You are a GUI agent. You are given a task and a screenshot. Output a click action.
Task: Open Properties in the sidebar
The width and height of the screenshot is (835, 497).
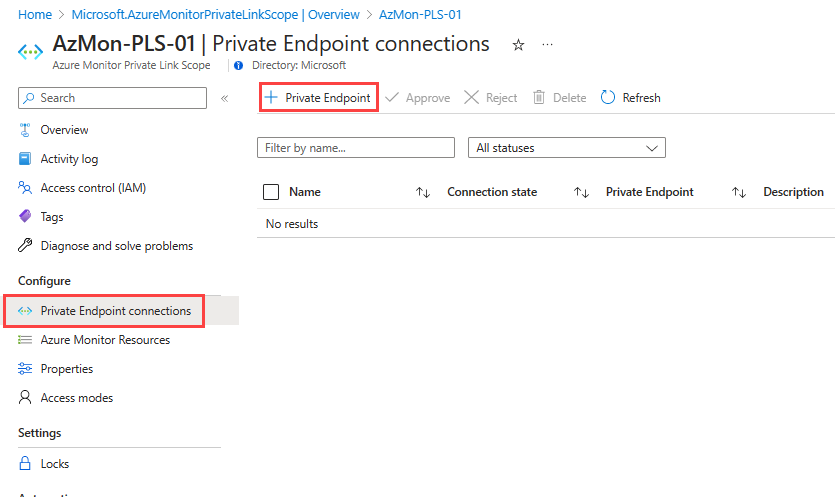[x=67, y=369]
